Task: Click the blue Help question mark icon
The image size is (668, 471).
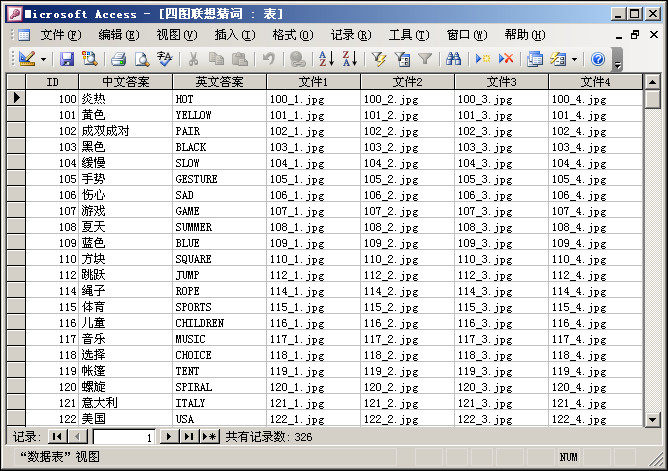Action: coord(598,59)
